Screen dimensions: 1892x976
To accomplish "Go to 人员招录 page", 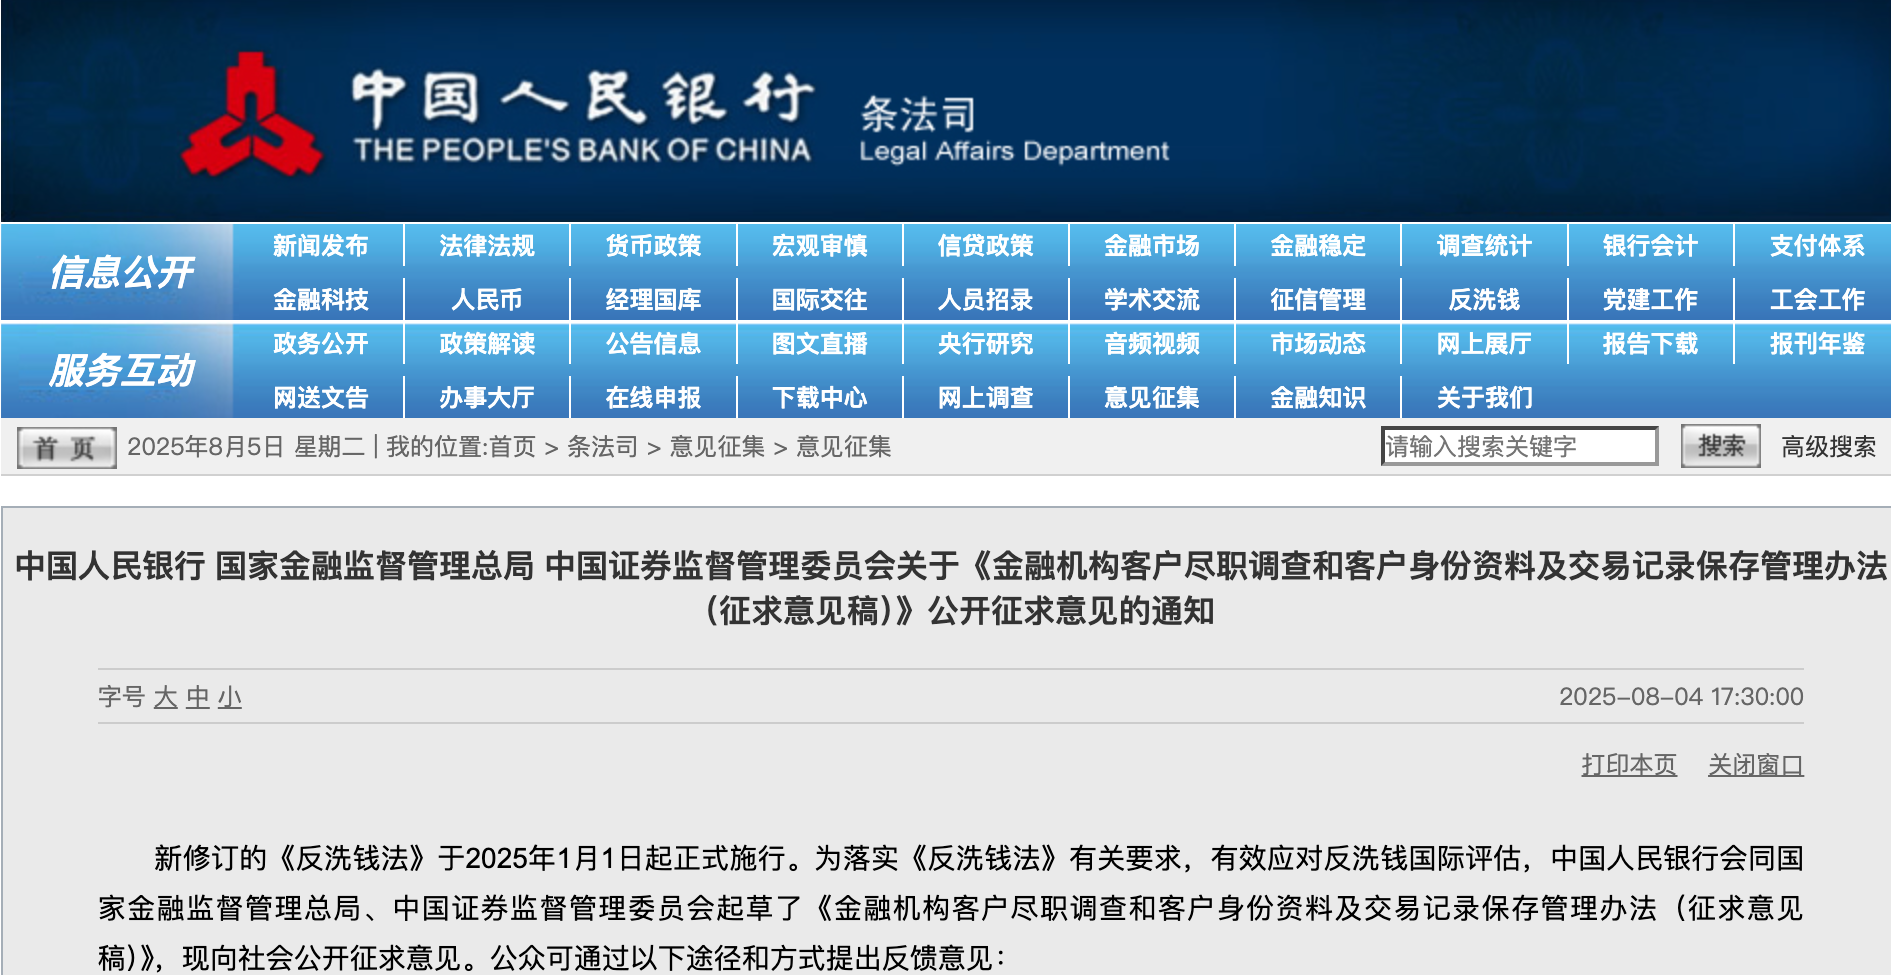I will point(986,299).
